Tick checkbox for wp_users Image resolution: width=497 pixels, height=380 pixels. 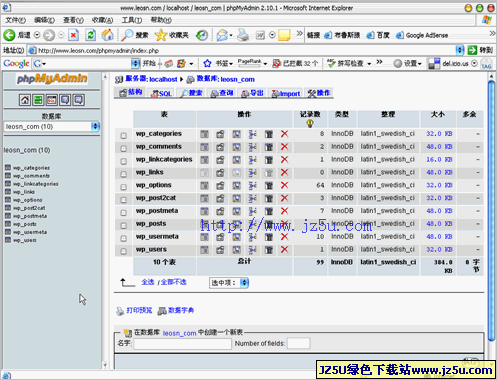click(x=123, y=251)
